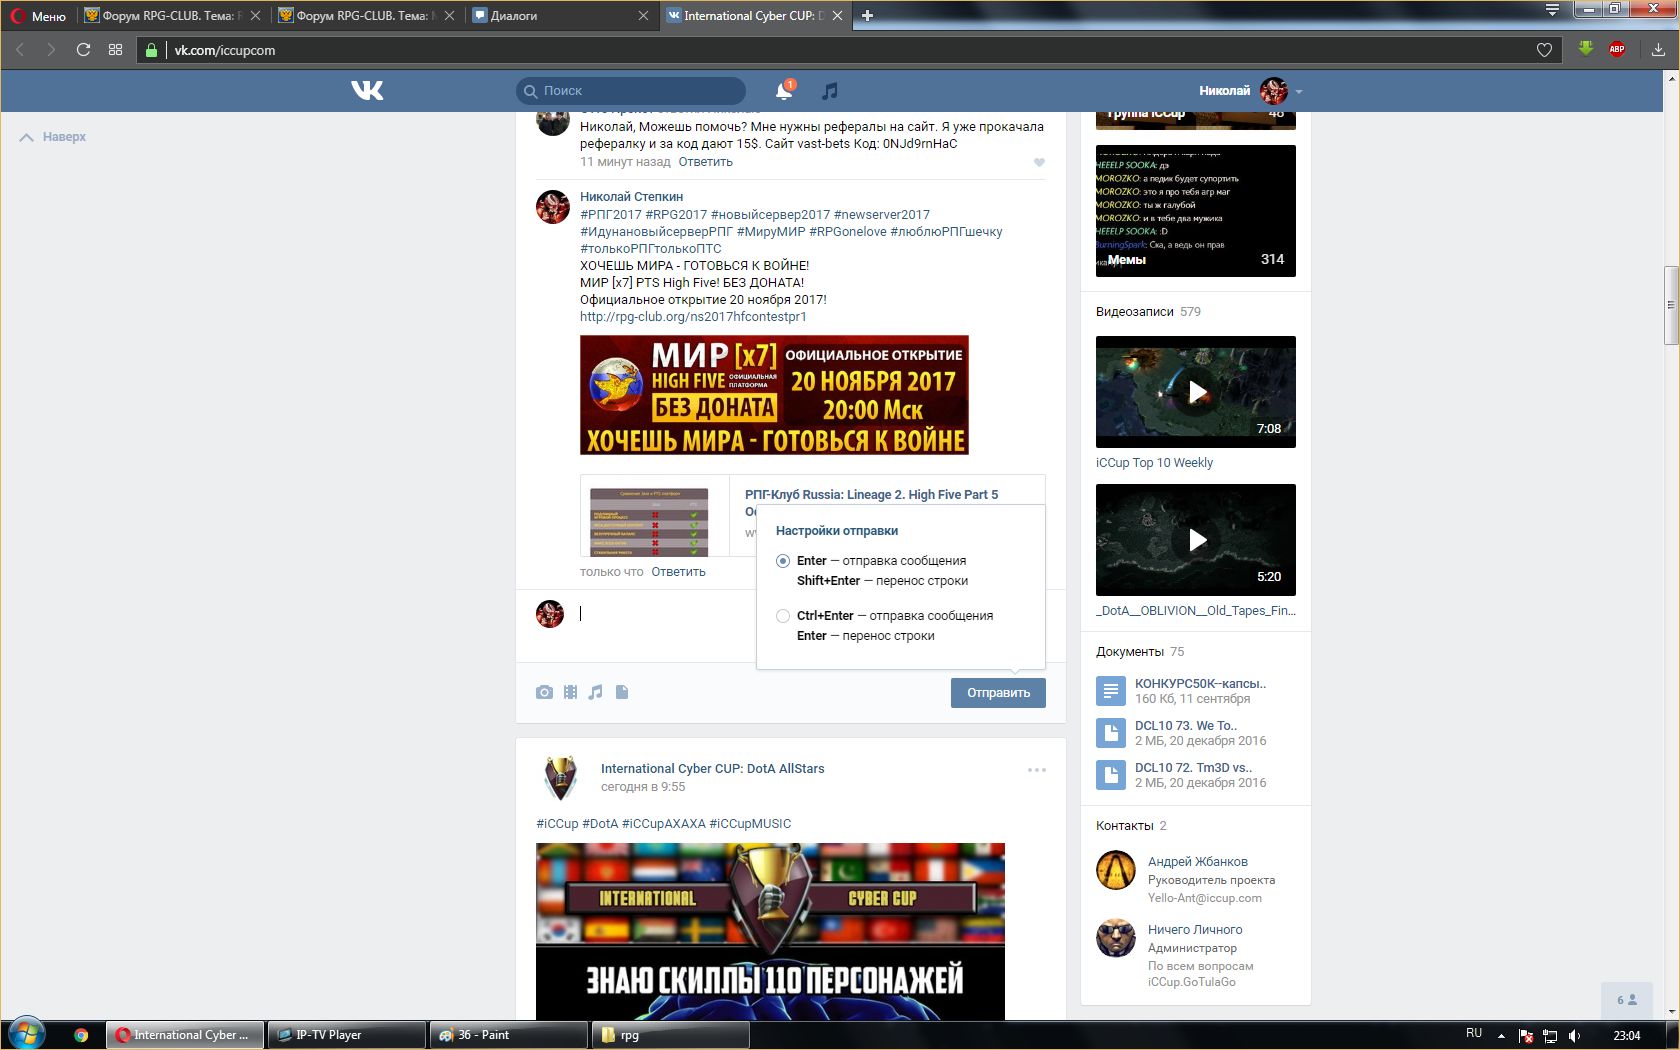Attach audio with music note icon

[x=596, y=692]
